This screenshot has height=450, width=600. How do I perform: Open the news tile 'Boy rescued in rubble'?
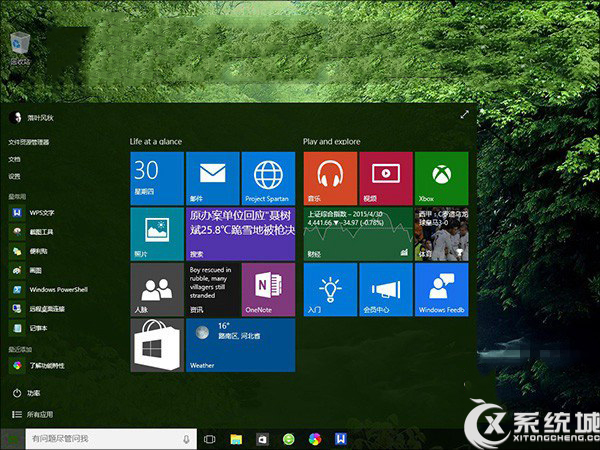[213, 289]
